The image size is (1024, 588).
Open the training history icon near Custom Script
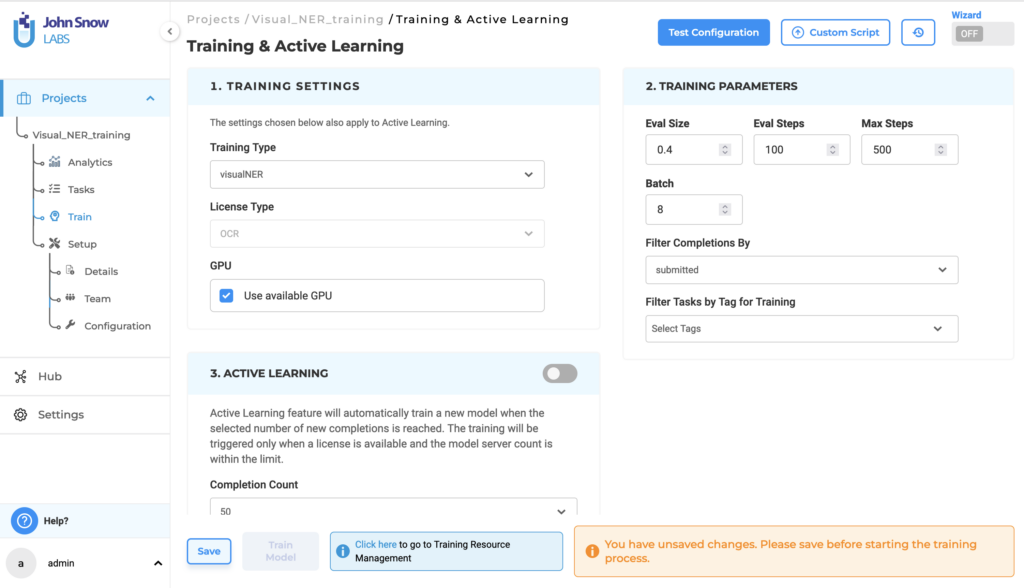918,32
